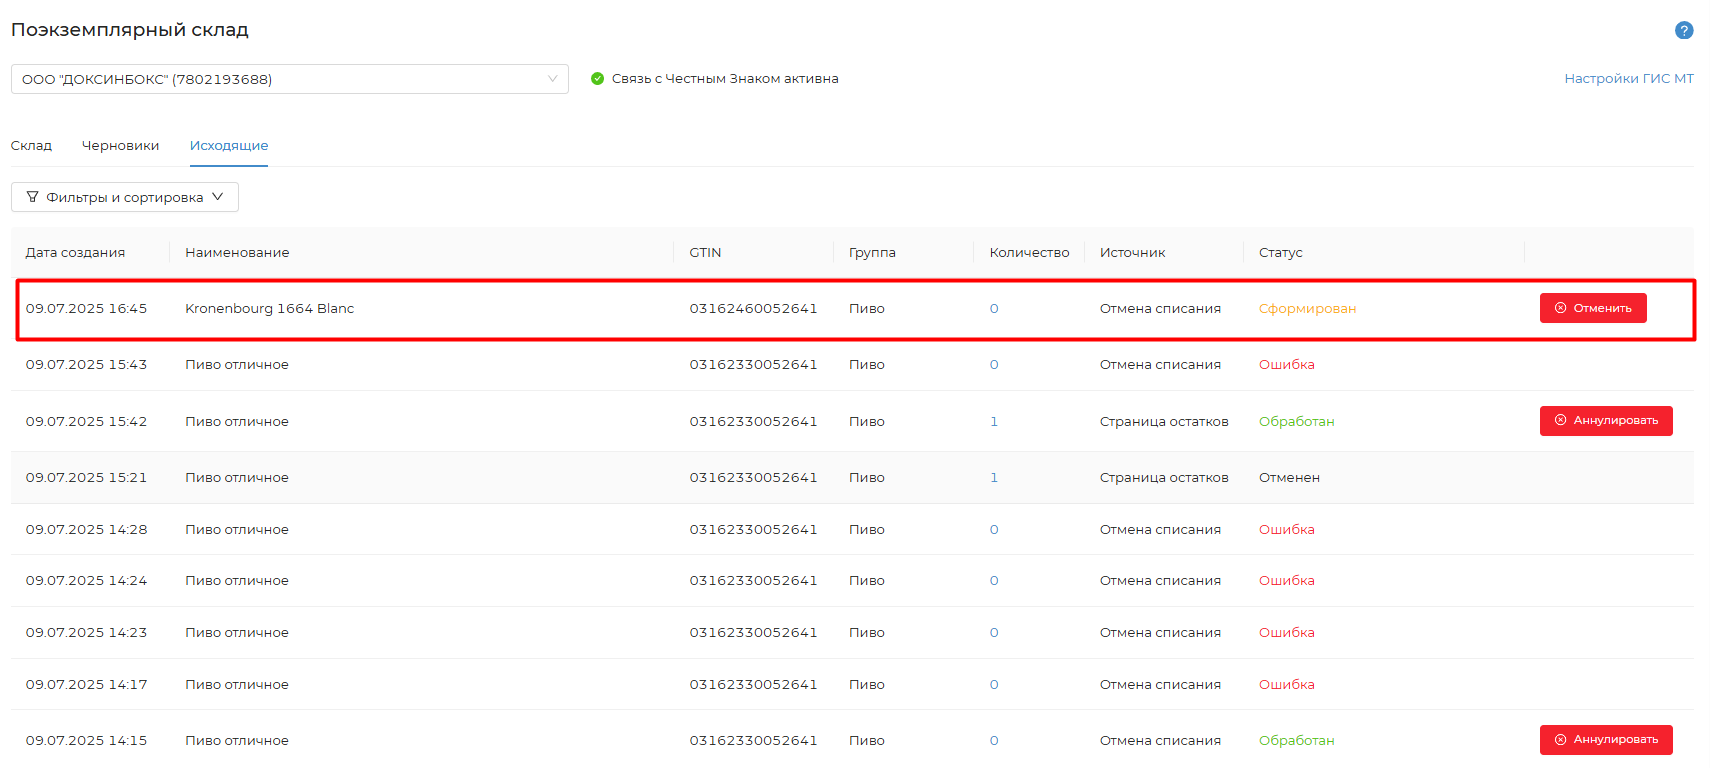Viewport: 1710px width, 768px height.
Task: Open the Черновики tab
Action: tap(120, 146)
